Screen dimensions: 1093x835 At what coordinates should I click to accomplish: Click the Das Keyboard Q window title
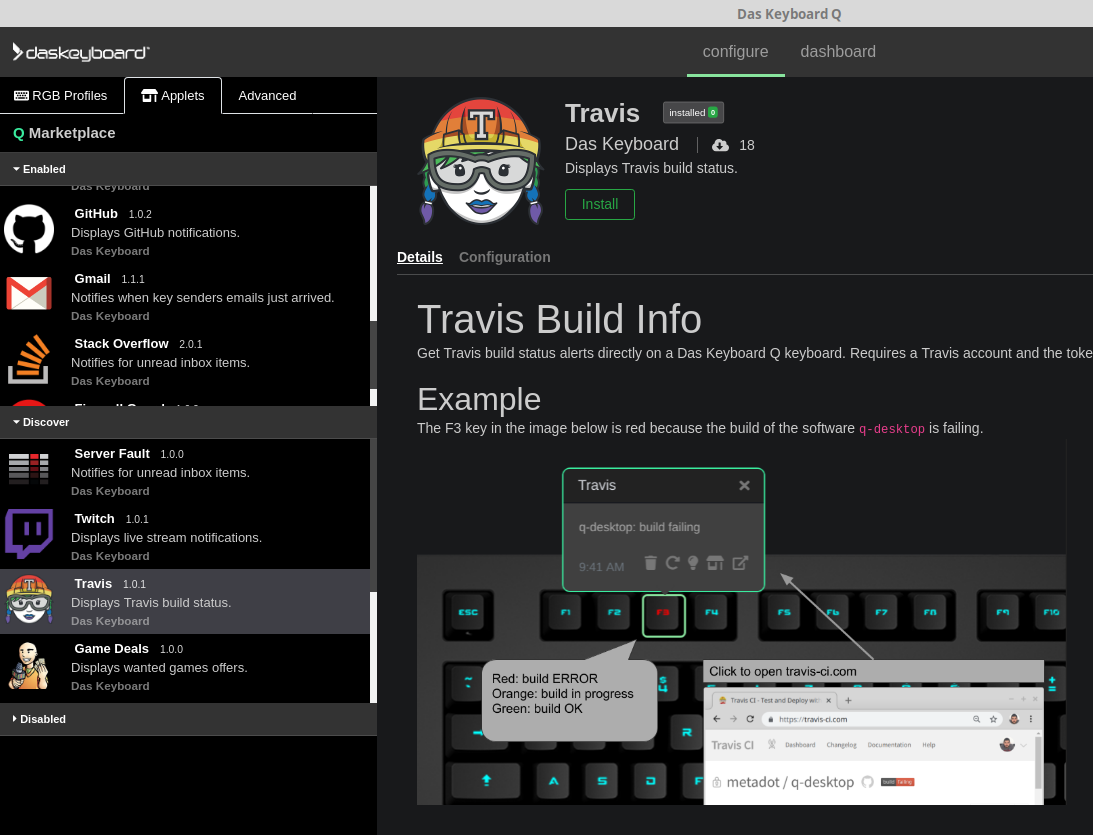coord(789,14)
